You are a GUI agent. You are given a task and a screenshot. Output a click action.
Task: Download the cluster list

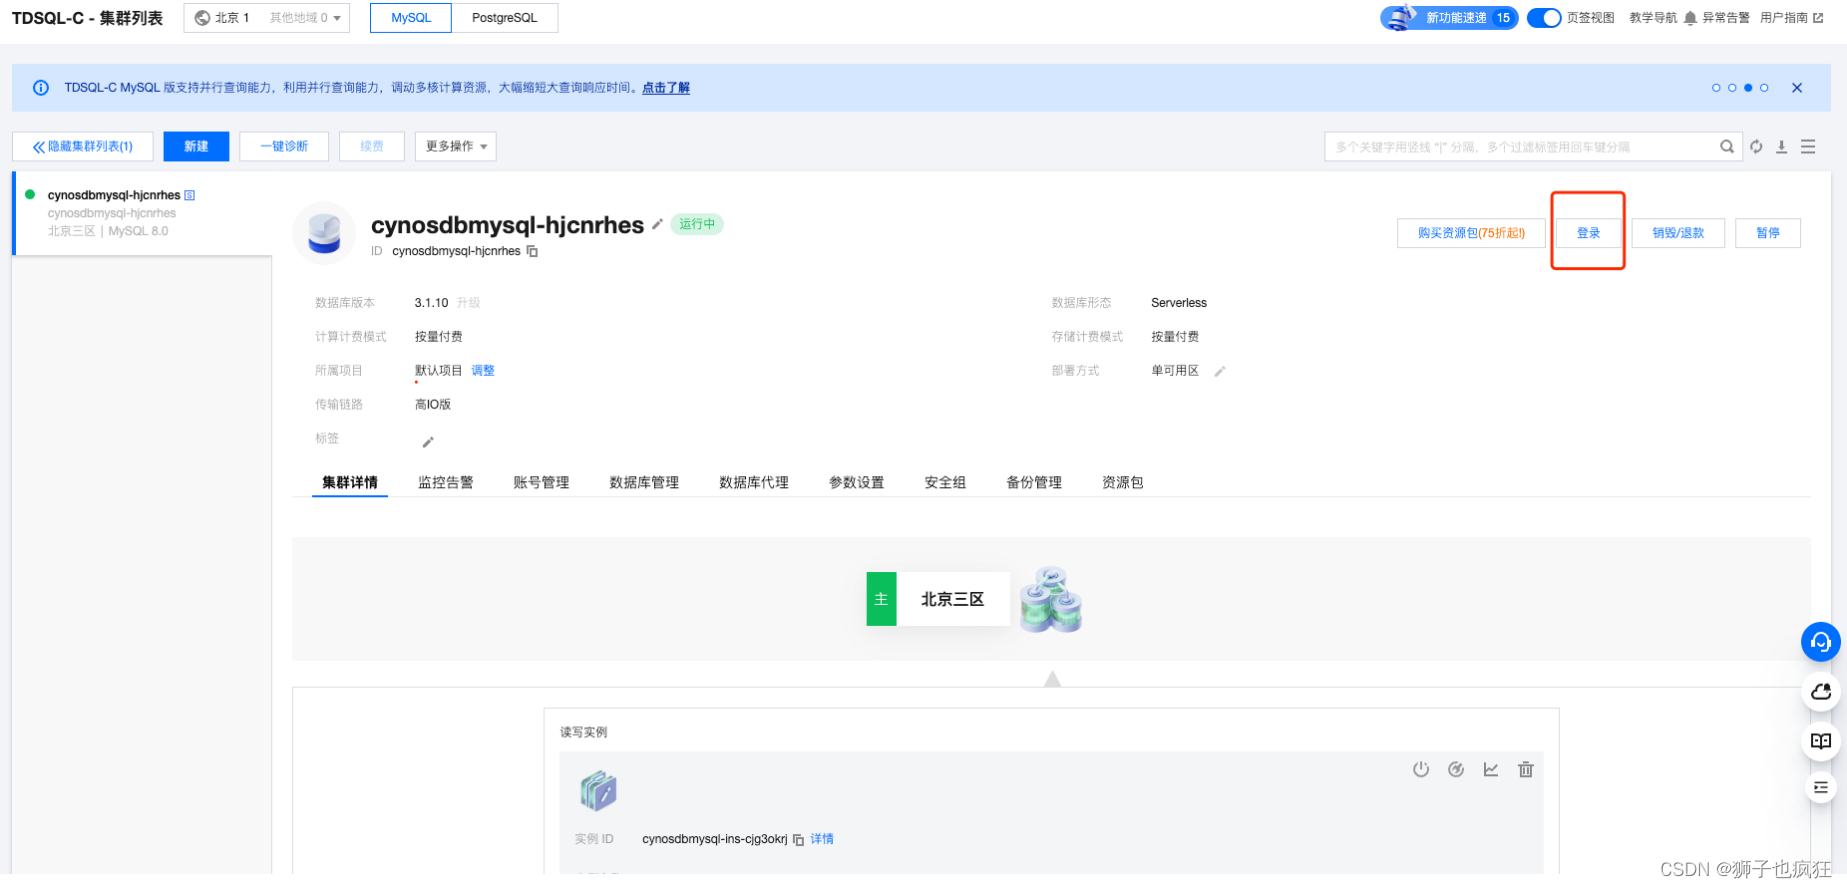pyautogui.click(x=1781, y=147)
